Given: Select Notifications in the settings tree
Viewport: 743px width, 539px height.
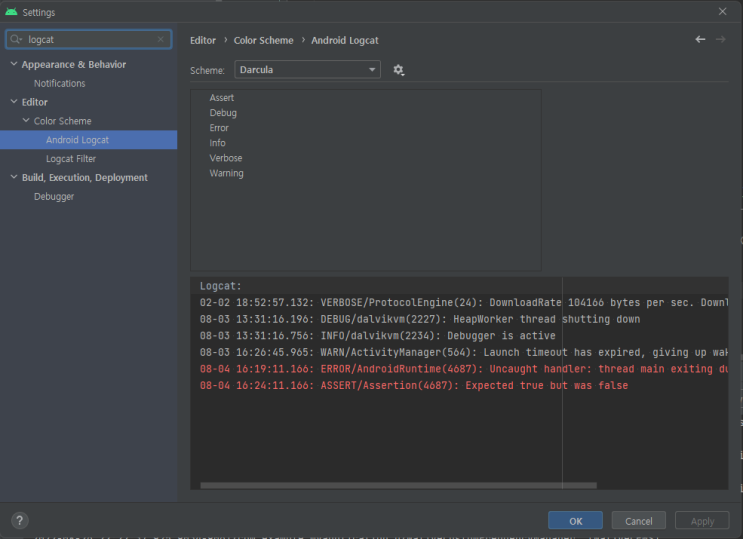Looking at the screenshot, I should (x=60, y=83).
